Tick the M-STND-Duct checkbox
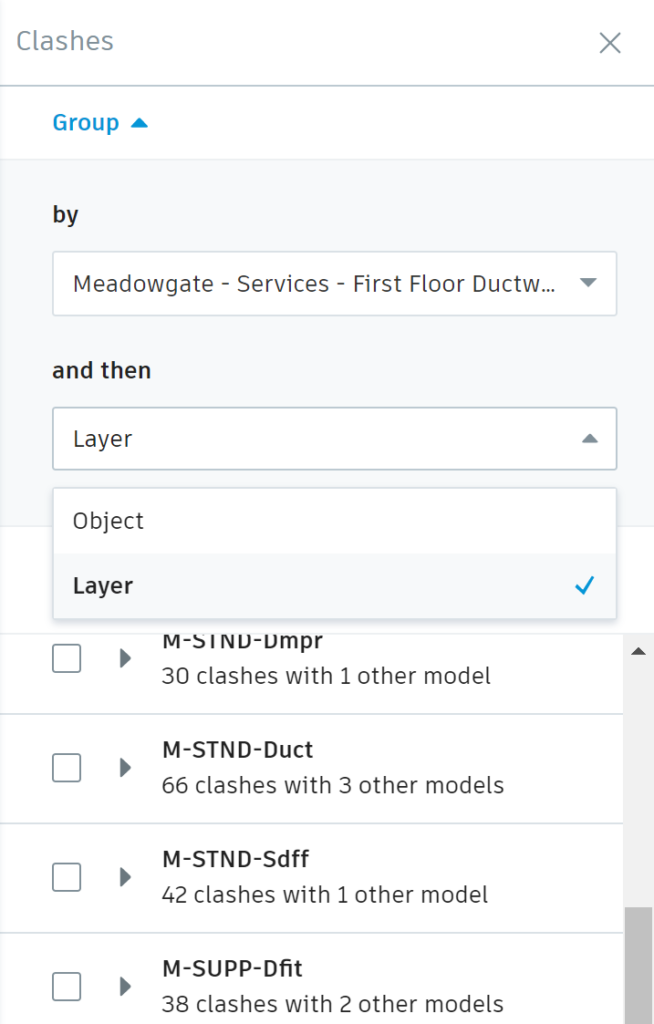Viewport: 654px width, 1024px height. (x=67, y=767)
